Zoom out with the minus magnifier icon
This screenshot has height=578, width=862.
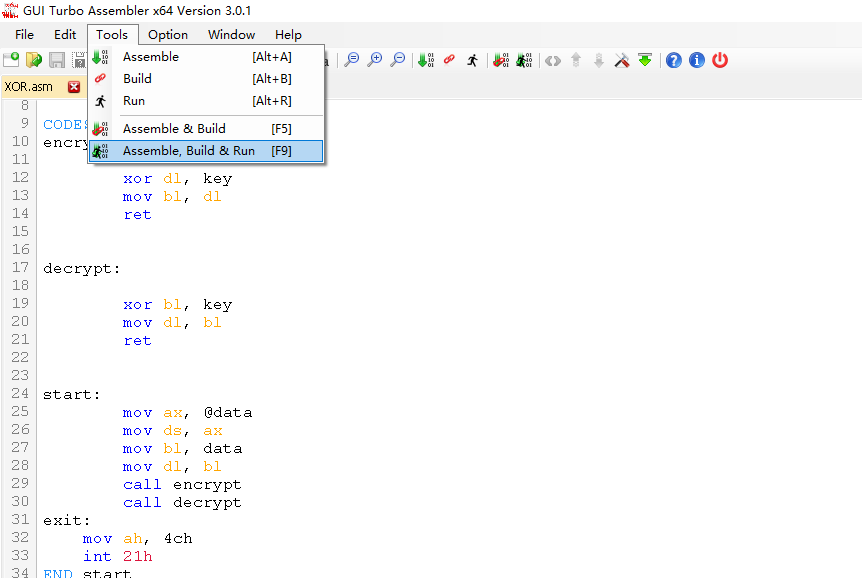398,60
